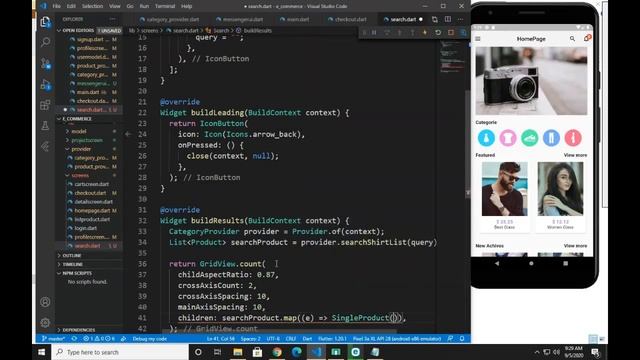Open the Explorer panel three-dot actions menu
The width and height of the screenshot is (640, 360).
point(113,19)
